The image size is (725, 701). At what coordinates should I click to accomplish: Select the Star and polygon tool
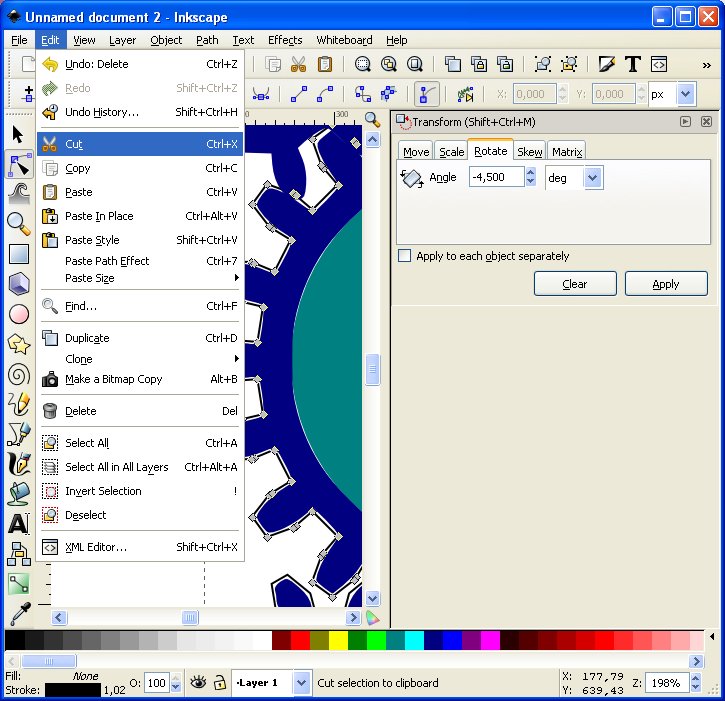pos(18,344)
